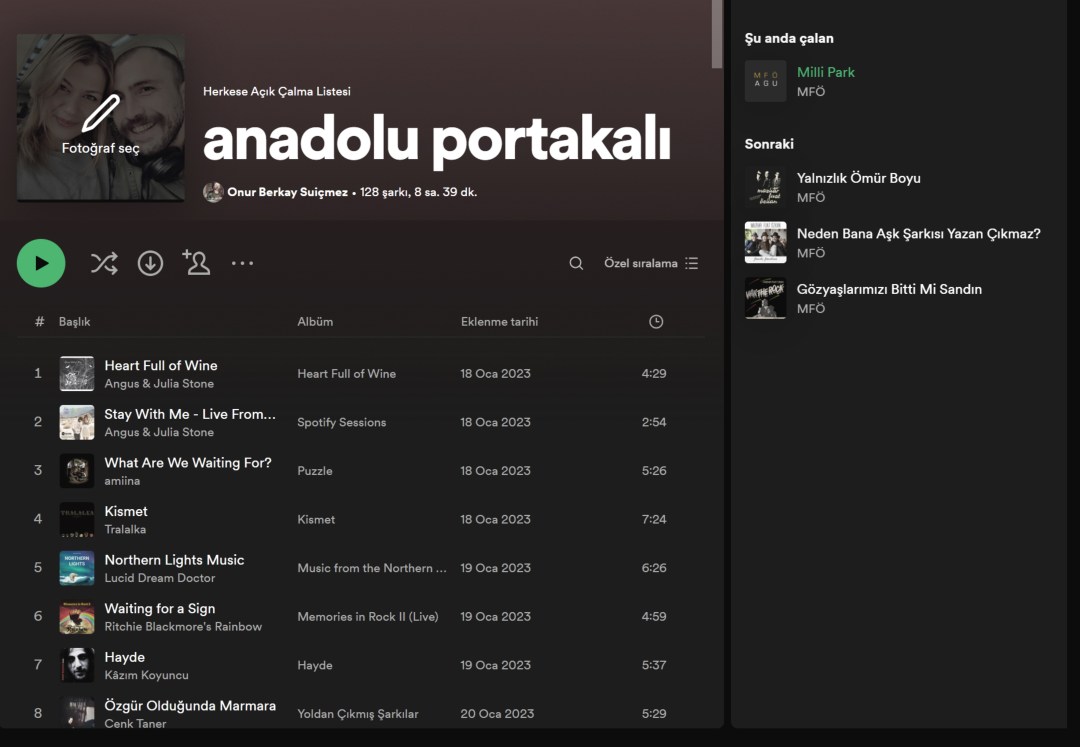The height and width of the screenshot is (747, 1080).
Task: Sort by the duration clock icon
Action: pos(656,321)
